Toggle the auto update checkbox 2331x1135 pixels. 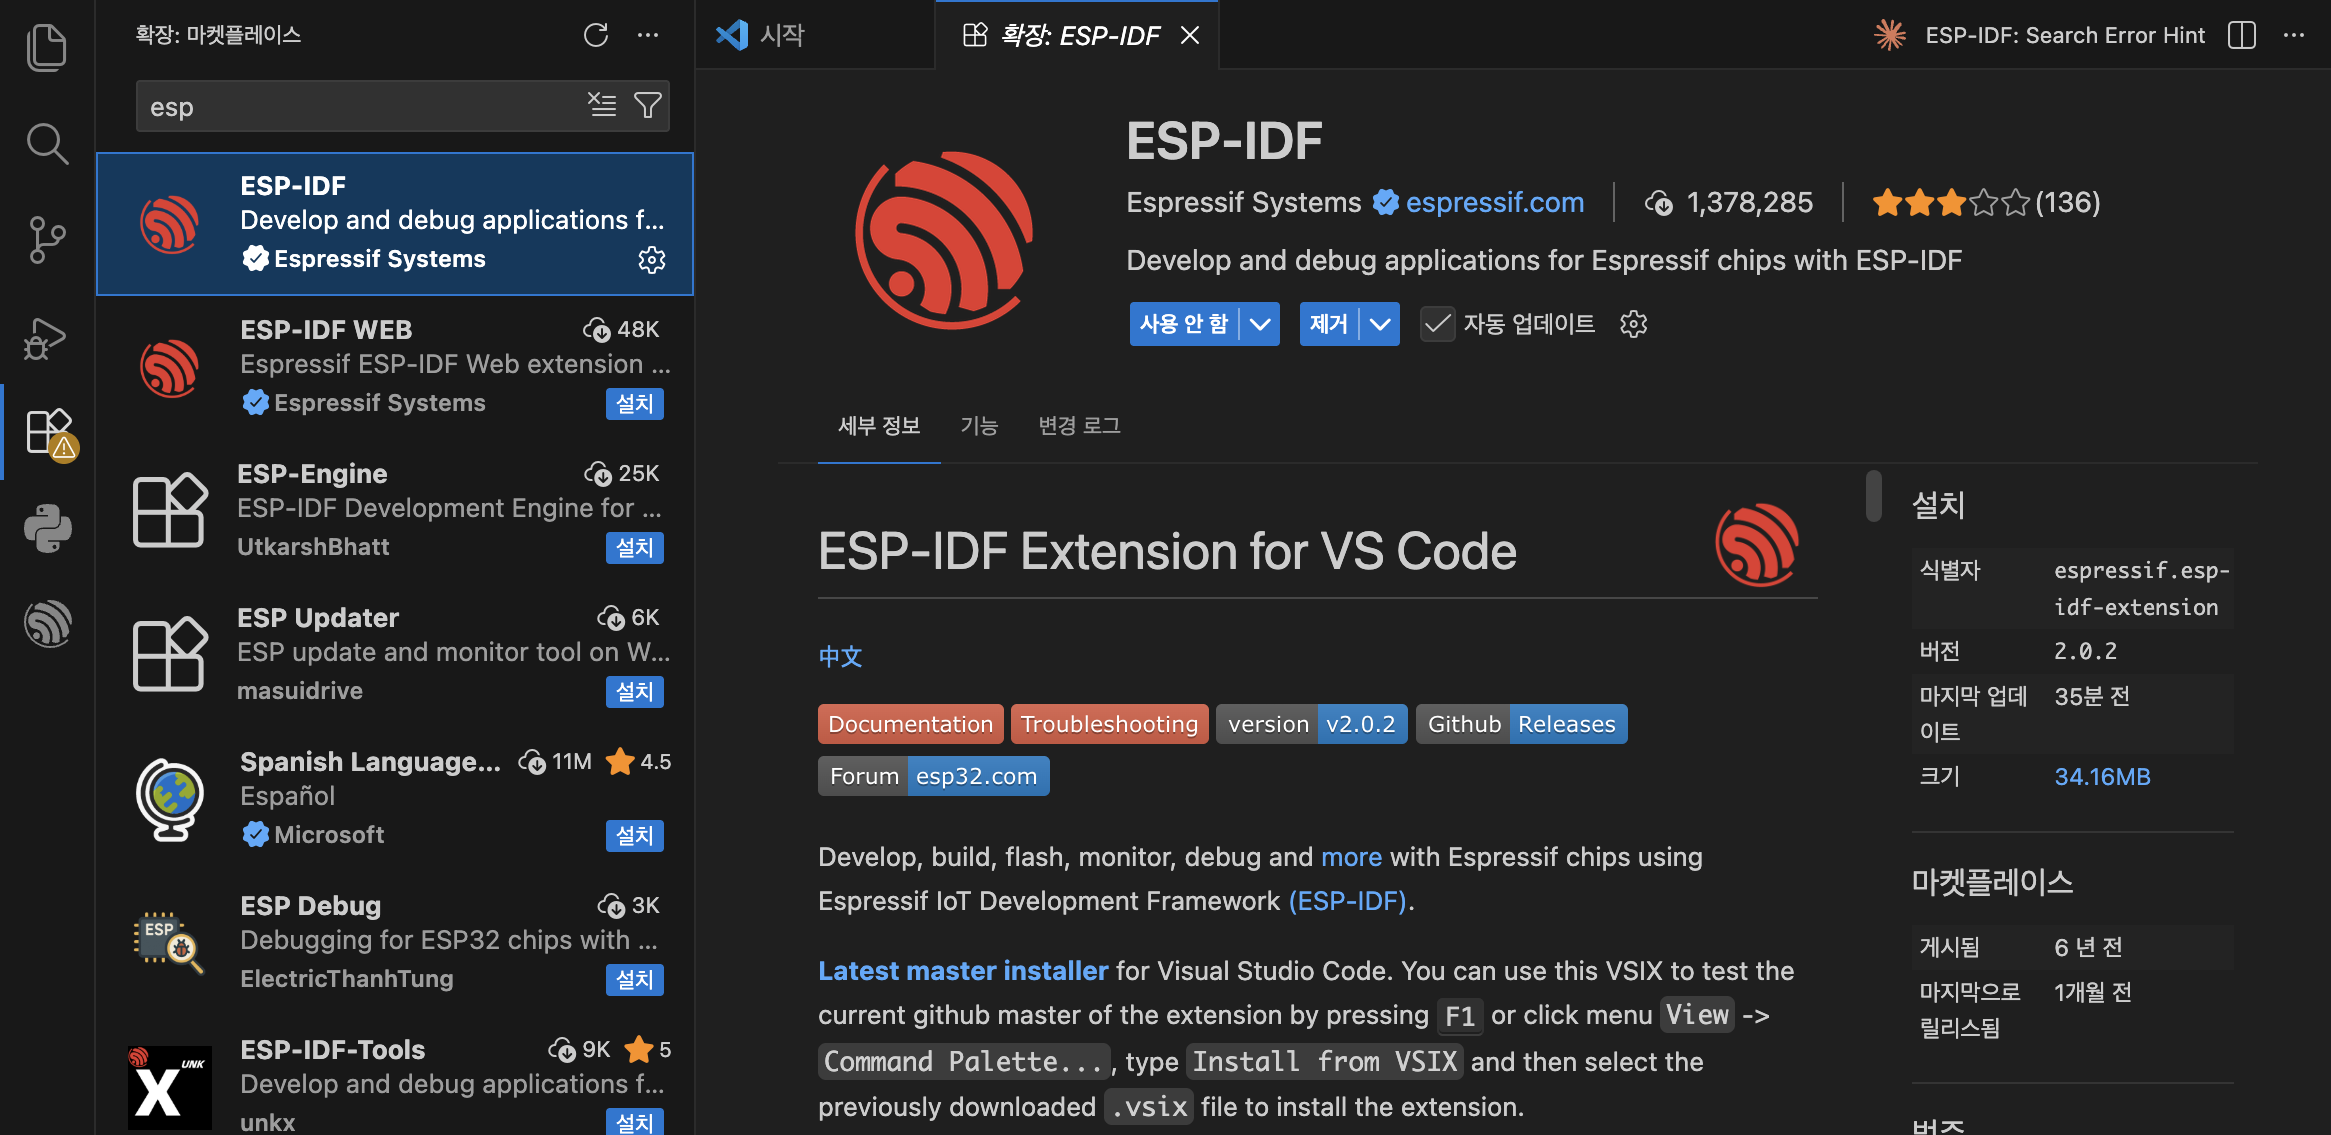1438,324
